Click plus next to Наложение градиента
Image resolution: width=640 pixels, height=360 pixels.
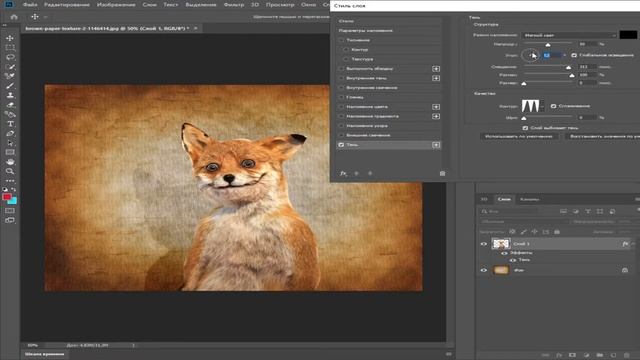(x=436, y=116)
